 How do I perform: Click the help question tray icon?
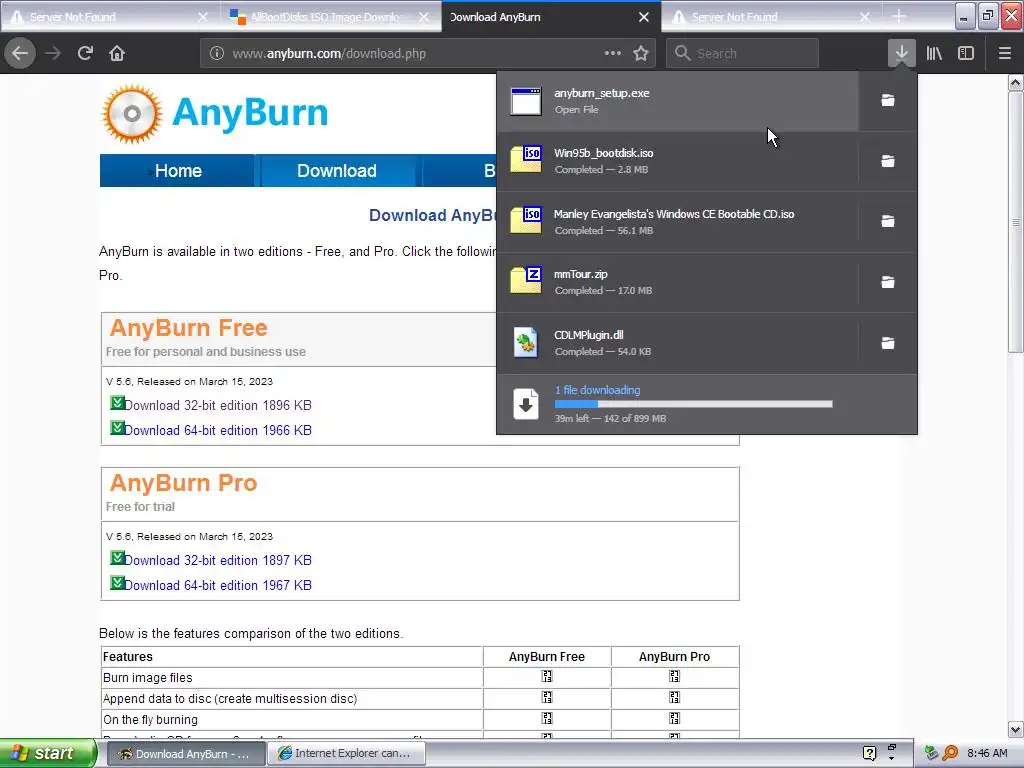[x=869, y=753]
